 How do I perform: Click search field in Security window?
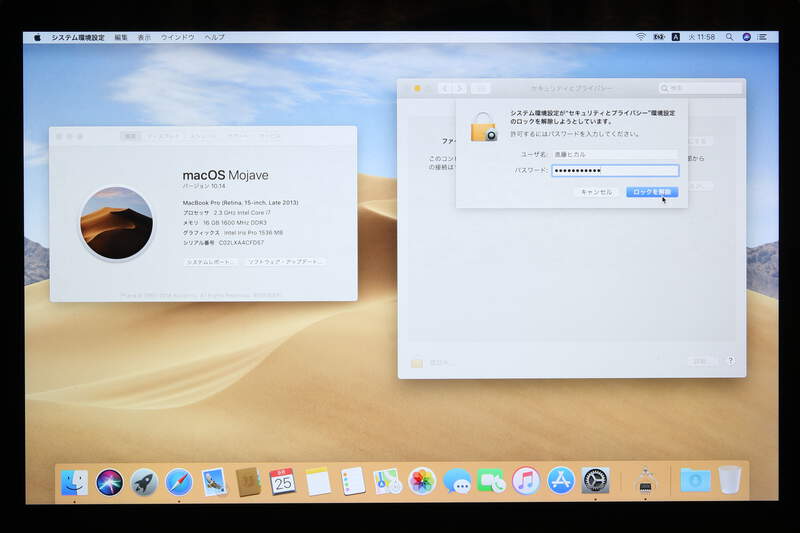pyautogui.click(x=700, y=88)
